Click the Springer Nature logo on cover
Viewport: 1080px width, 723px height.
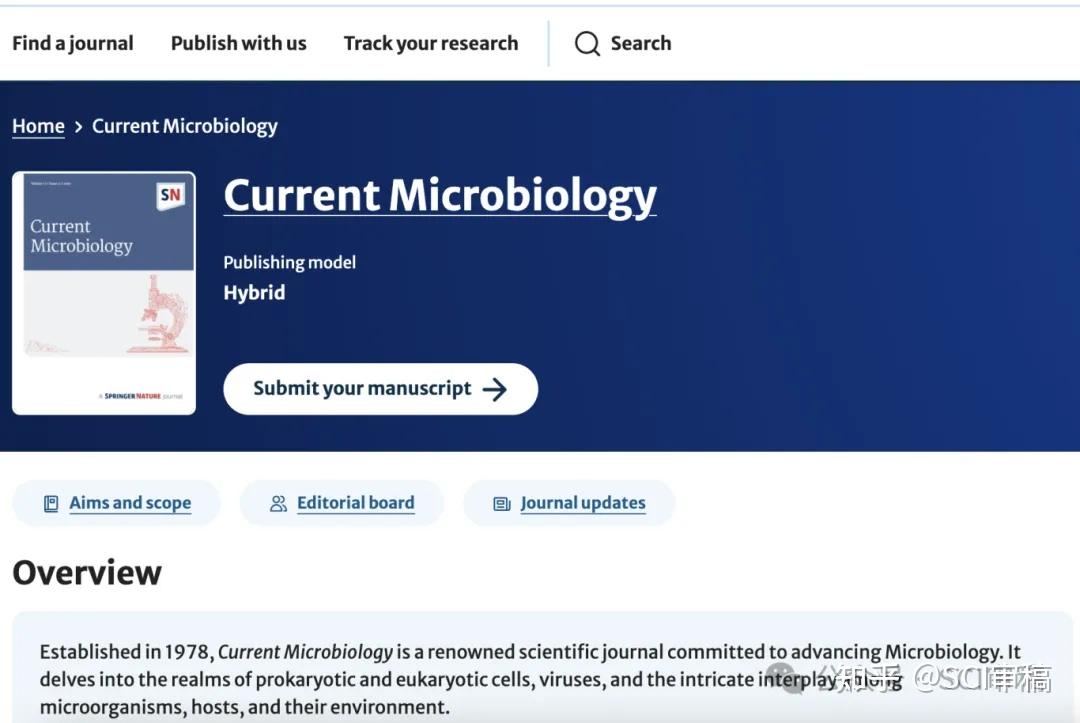pos(138,396)
